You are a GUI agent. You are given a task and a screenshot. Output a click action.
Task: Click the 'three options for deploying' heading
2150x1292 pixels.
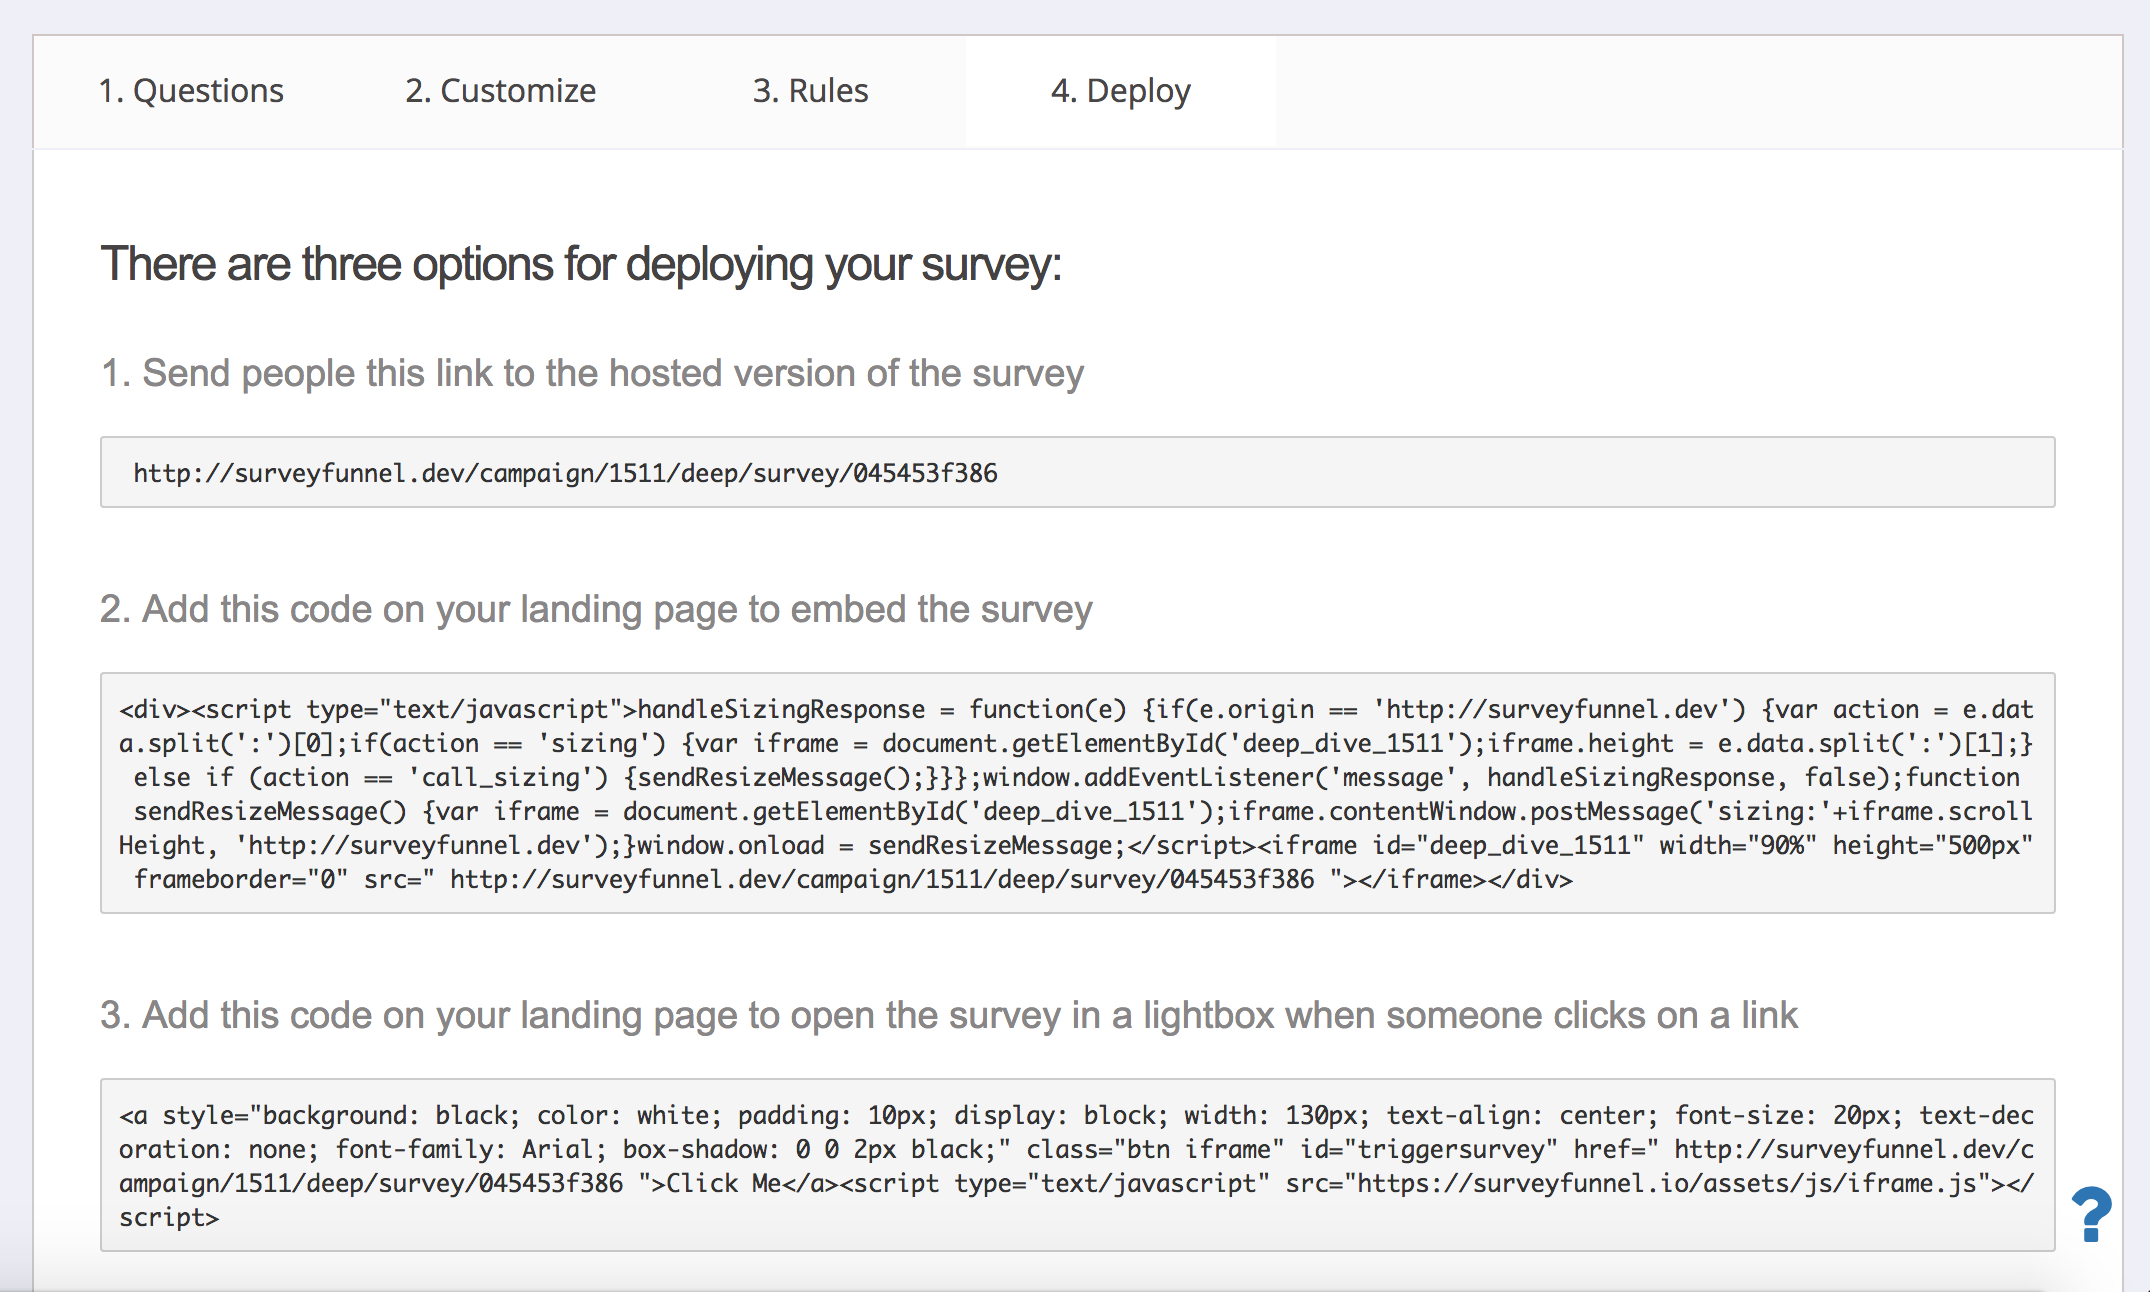click(580, 265)
